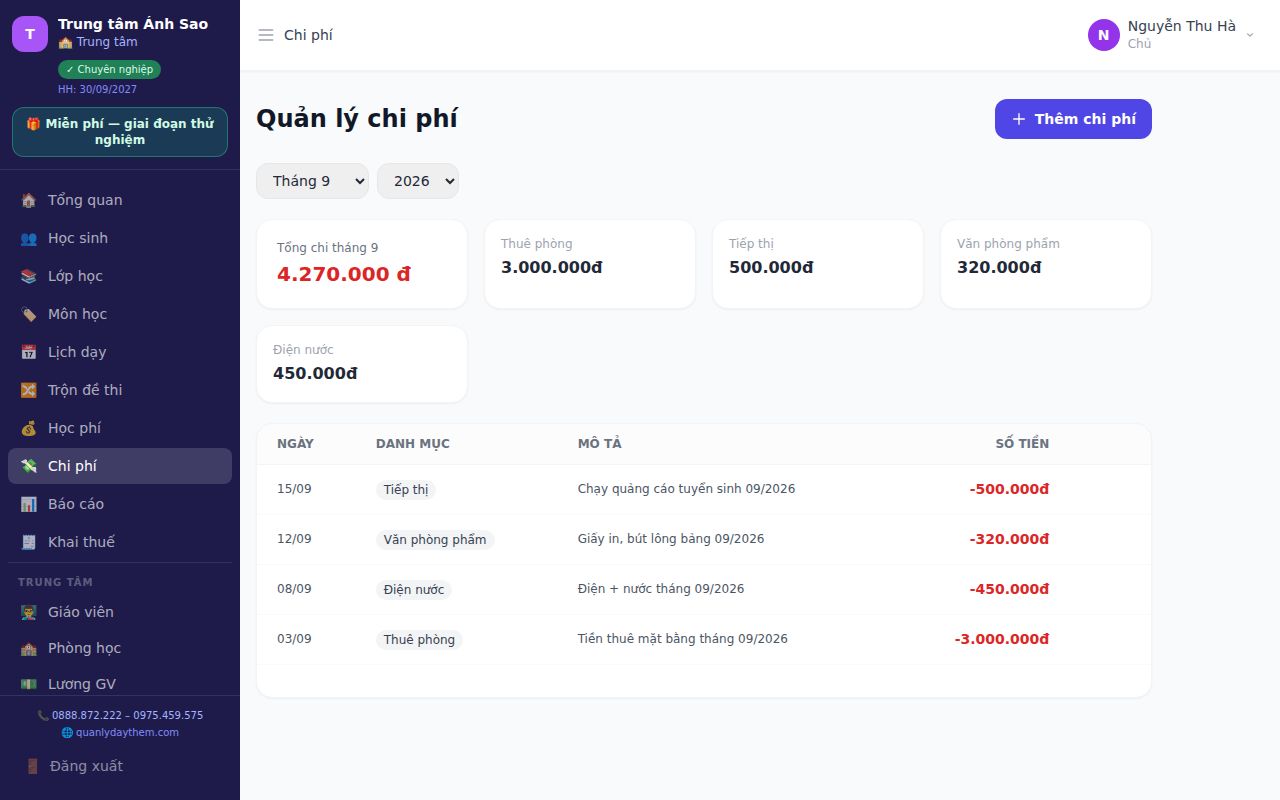The height and width of the screenshot is (800, 1280).
Task: Toggle the hamburger menu icon
Action: (x=266, y=35)
